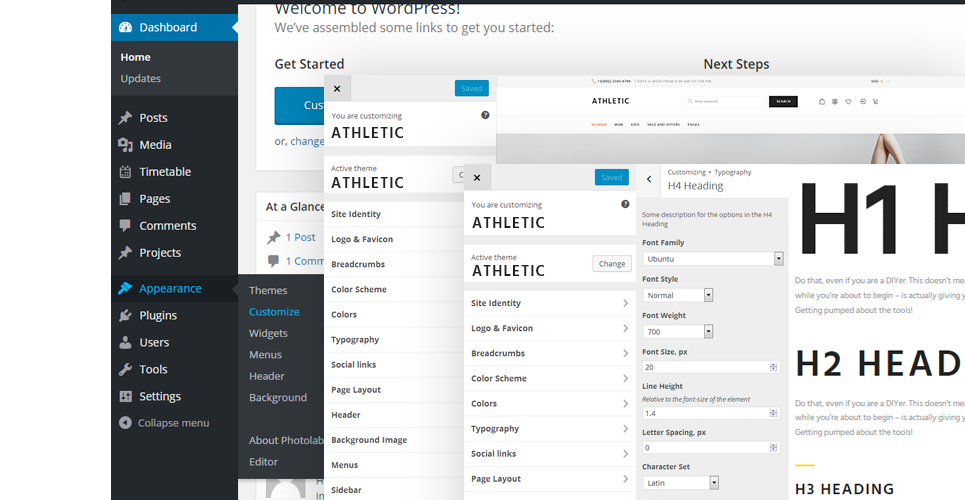Image resolution: width=965 pixels, height=500 pixels.
Task: Expand Breadcrumbs section in front panel
Action: pyautogui.click(x=550, y=353)
